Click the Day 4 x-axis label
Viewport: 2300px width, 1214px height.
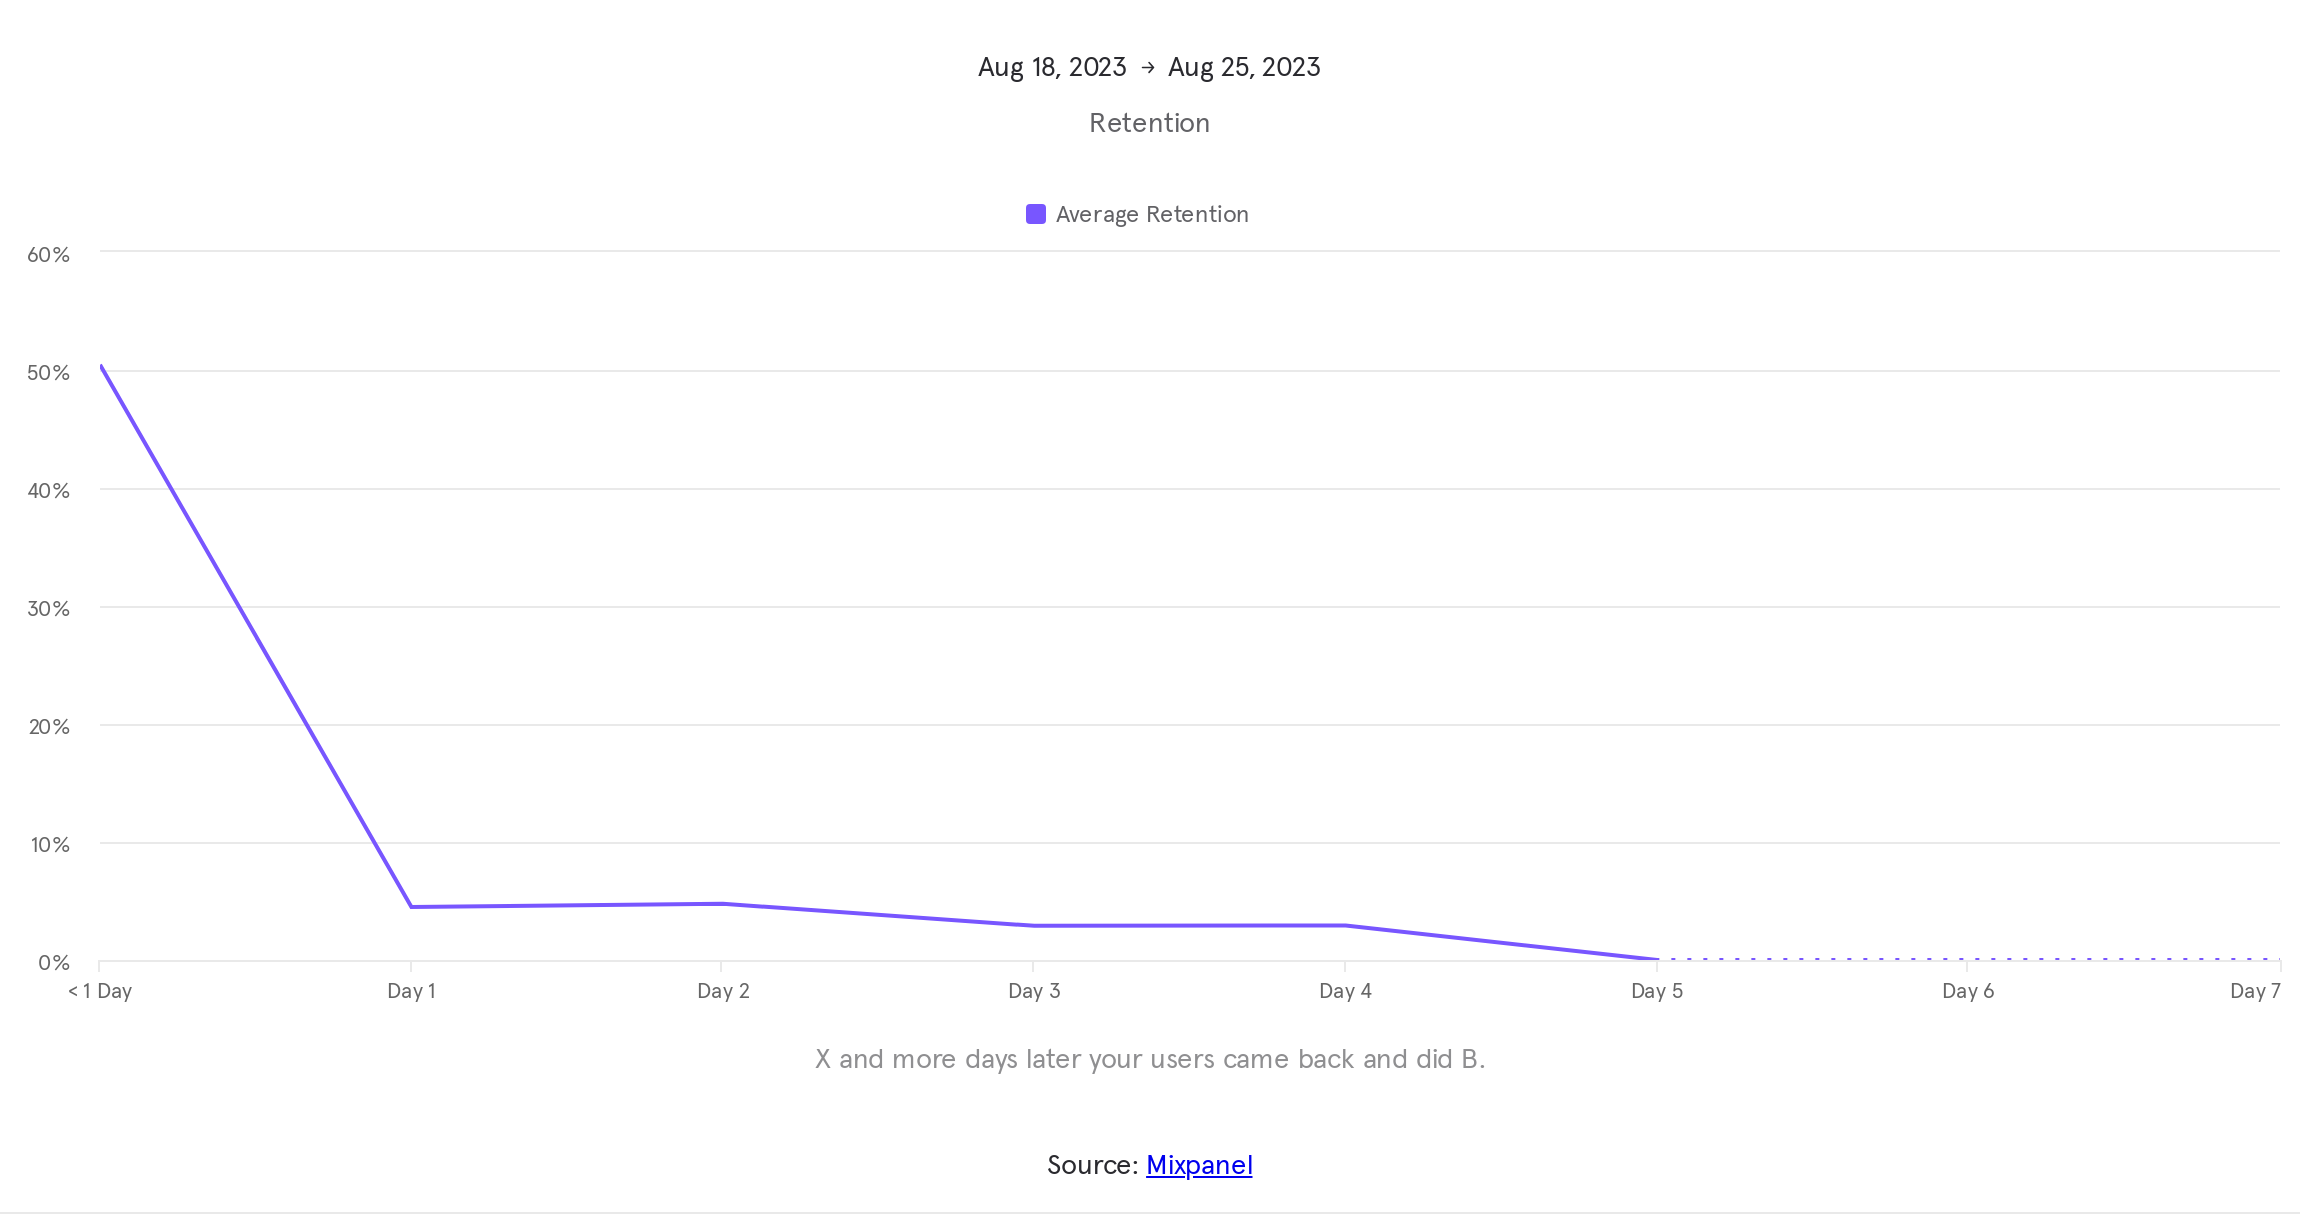tap(1345, 991)
